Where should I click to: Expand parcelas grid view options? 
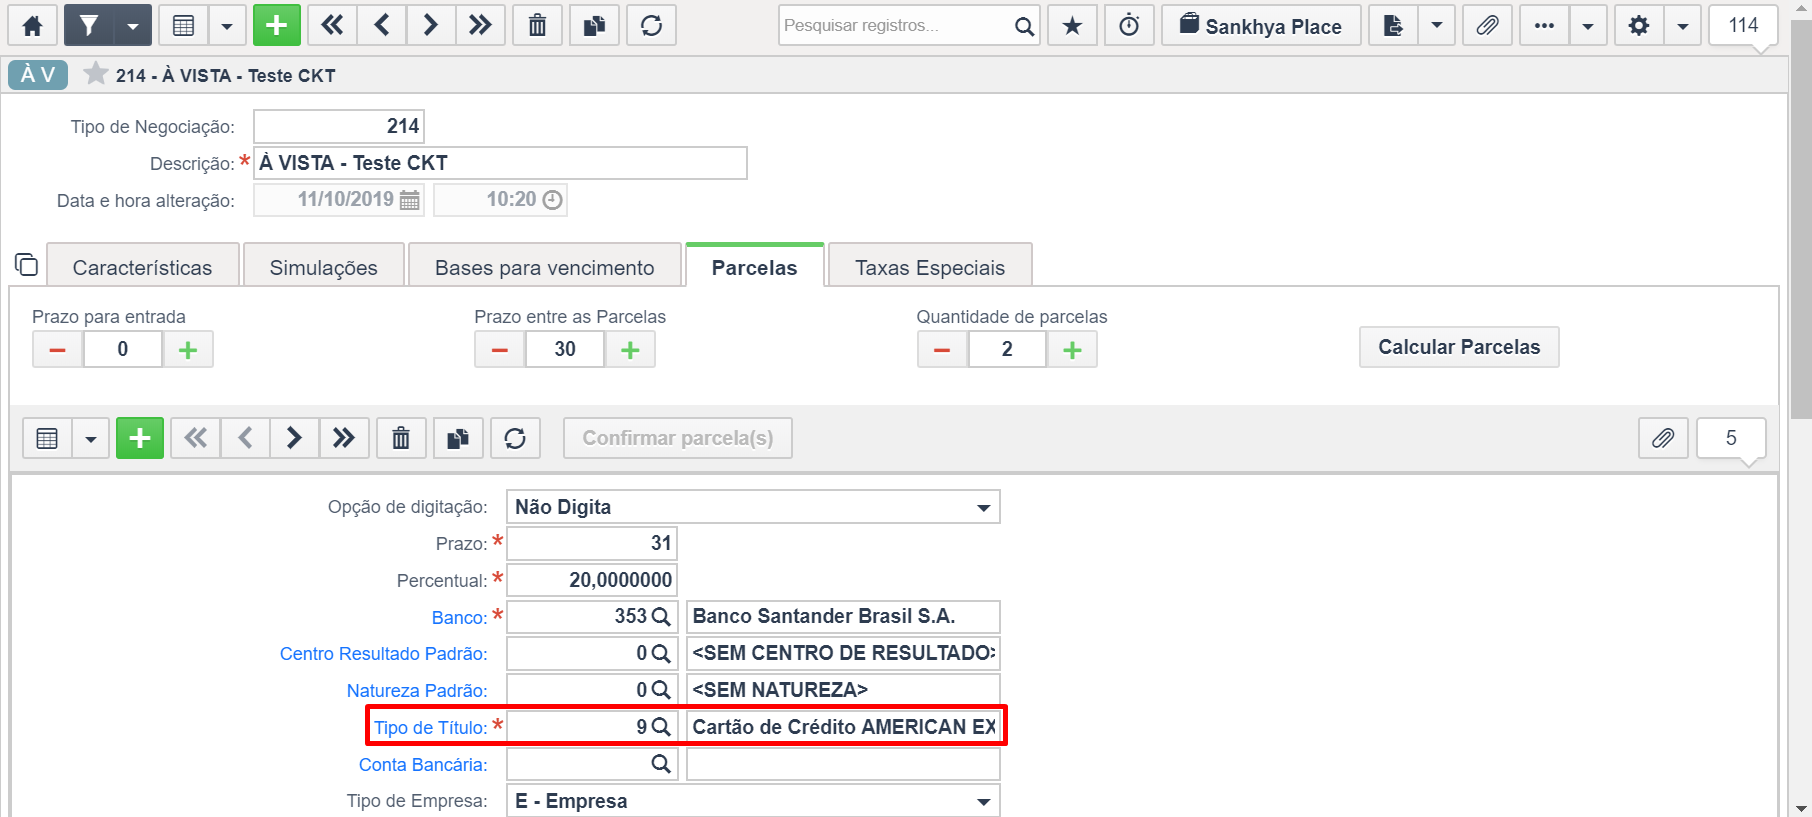pos(91,438)
